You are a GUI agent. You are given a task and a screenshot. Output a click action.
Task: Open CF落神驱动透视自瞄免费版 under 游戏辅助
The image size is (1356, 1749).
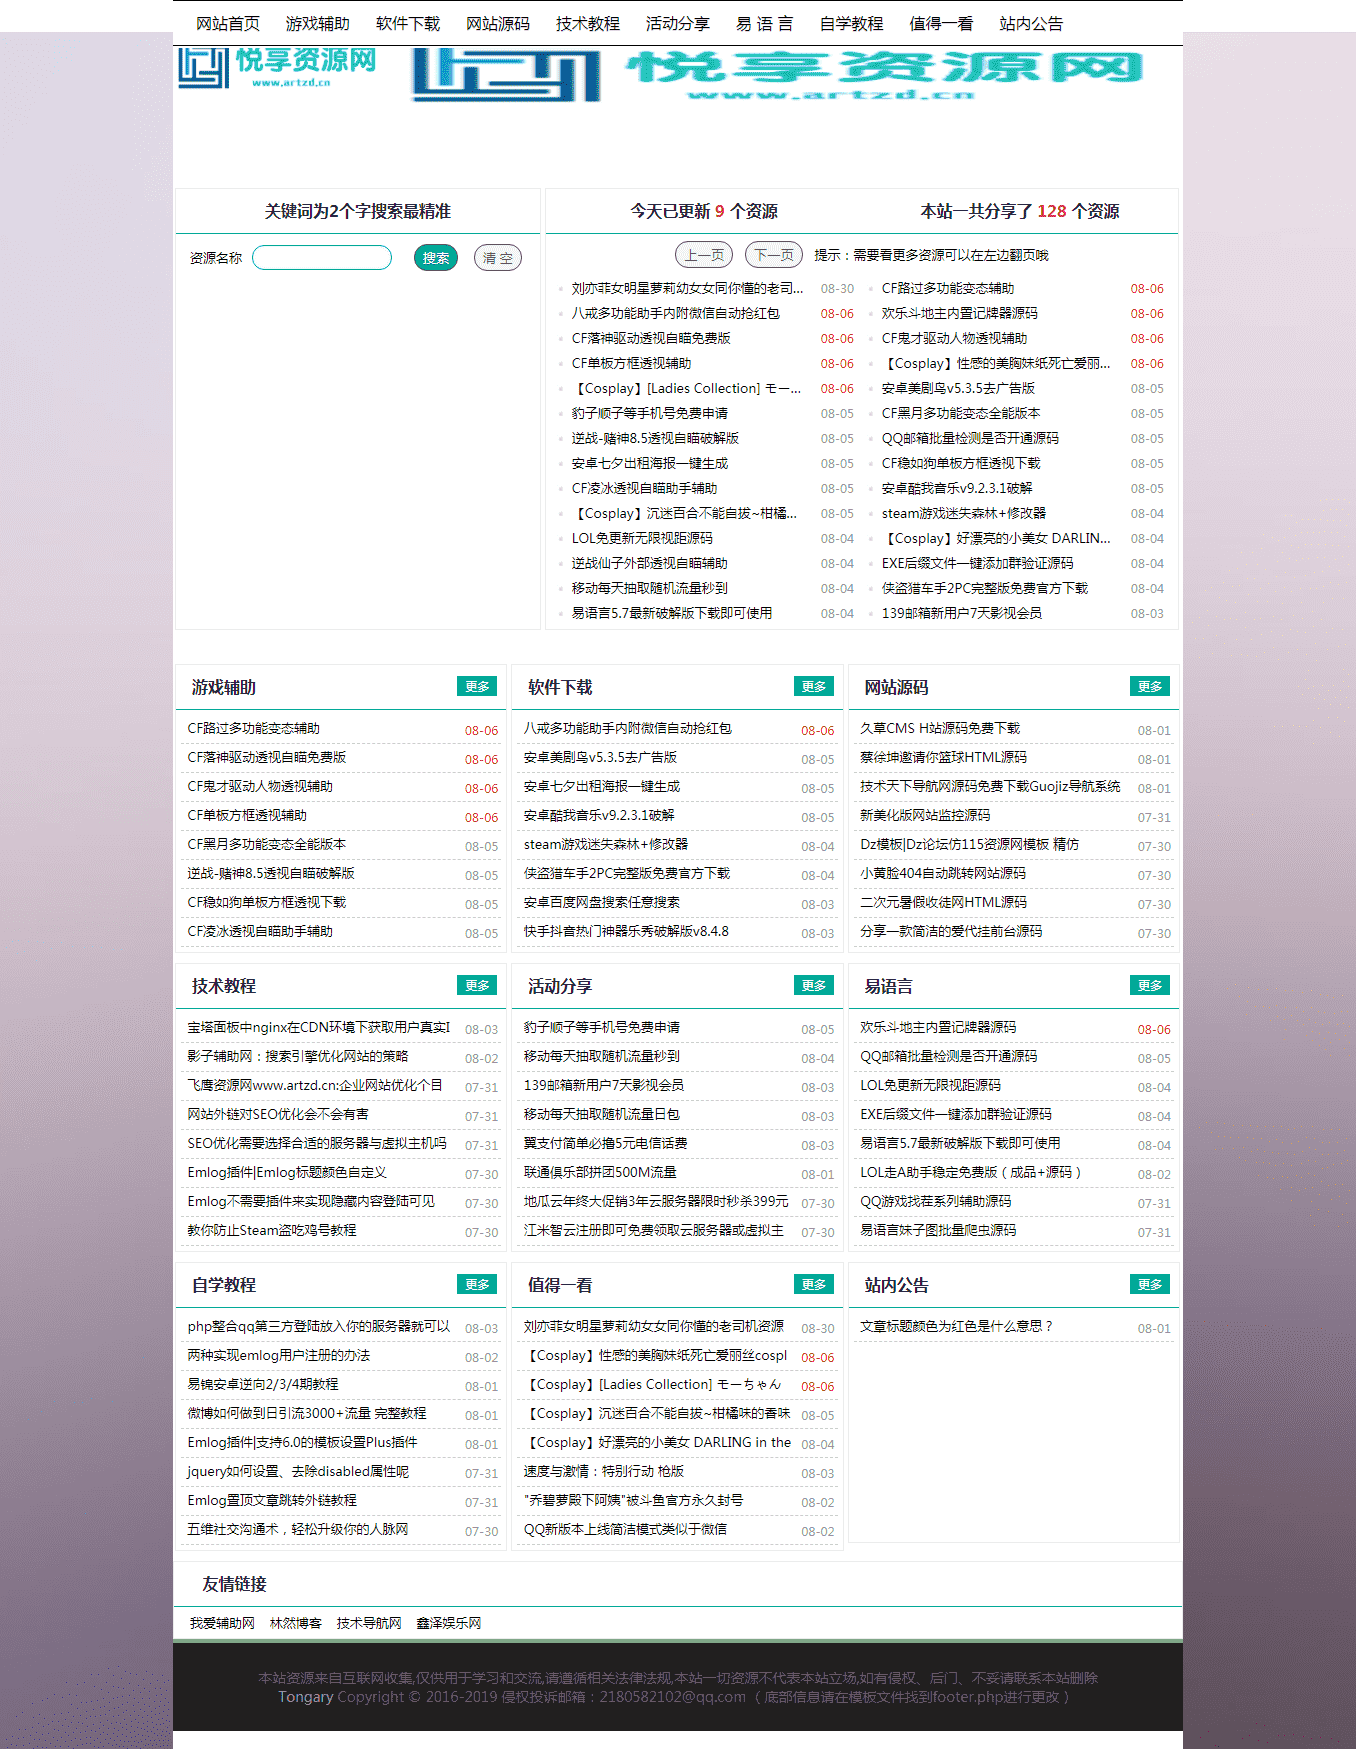[267, 757]
